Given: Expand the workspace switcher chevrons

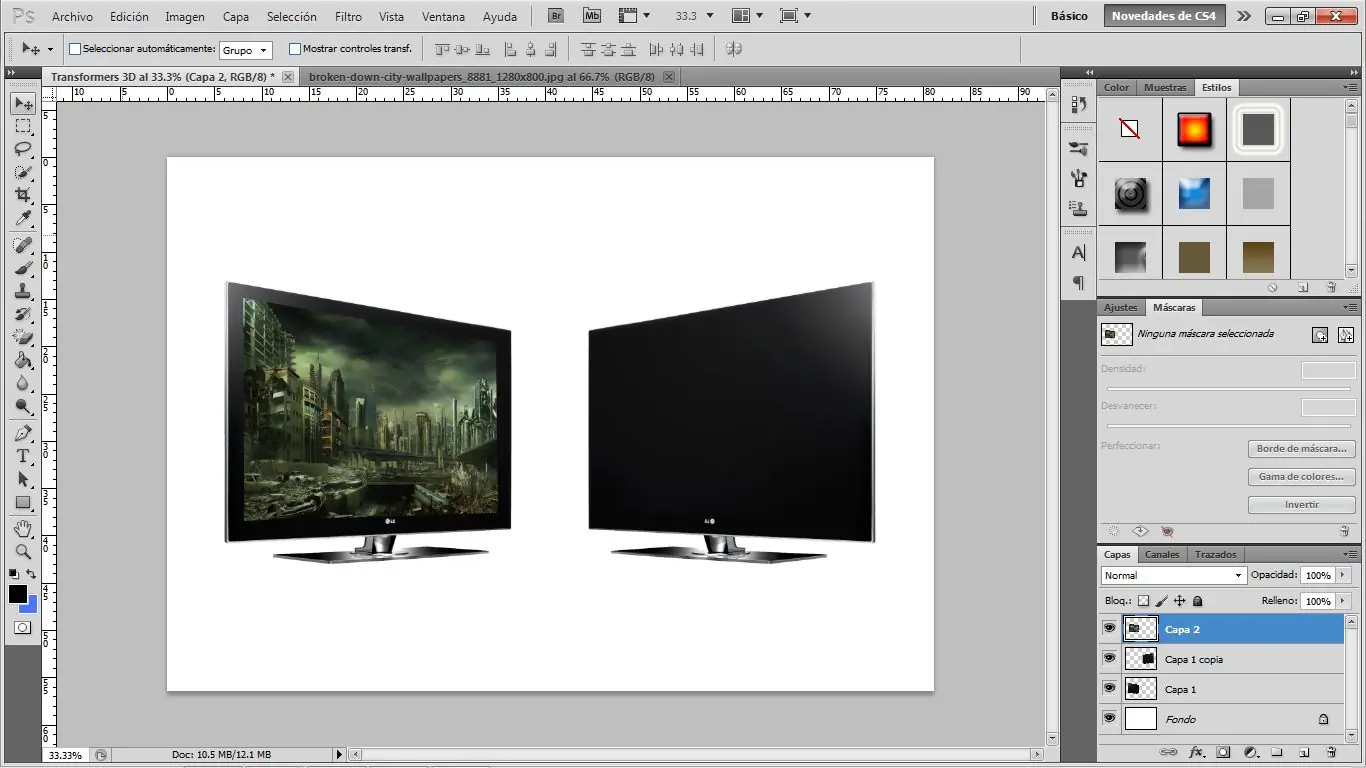Looking at the screenshot, I should [x=1243, y=16].
